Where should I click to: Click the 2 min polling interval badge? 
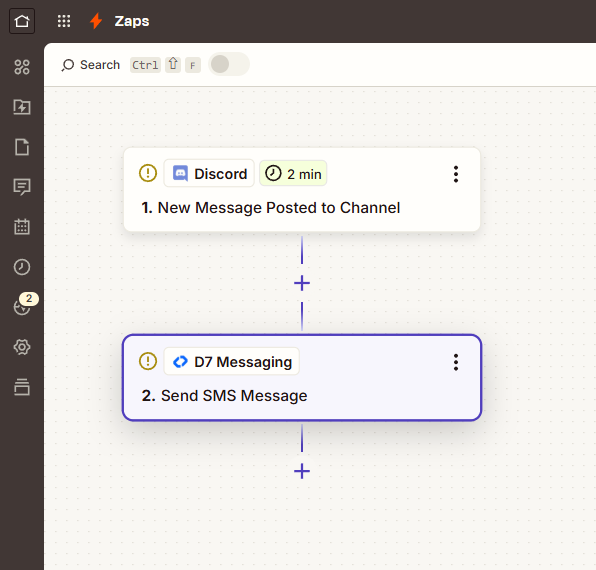tap(293, 173)
